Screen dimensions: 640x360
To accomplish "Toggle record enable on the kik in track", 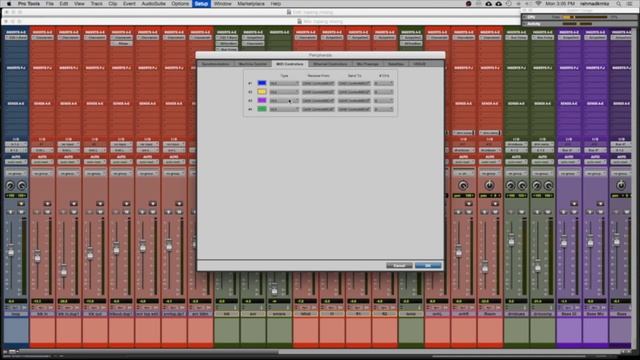I will [47, 203].
